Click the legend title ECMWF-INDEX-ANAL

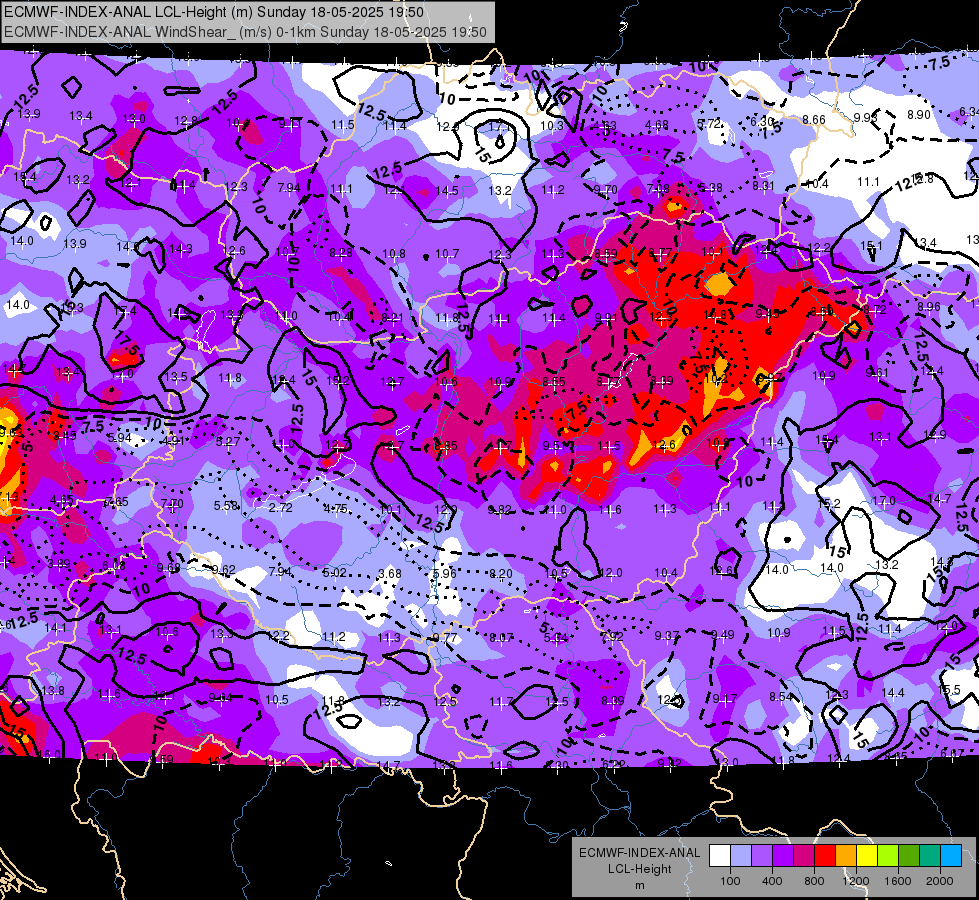(x=639, y=853)
